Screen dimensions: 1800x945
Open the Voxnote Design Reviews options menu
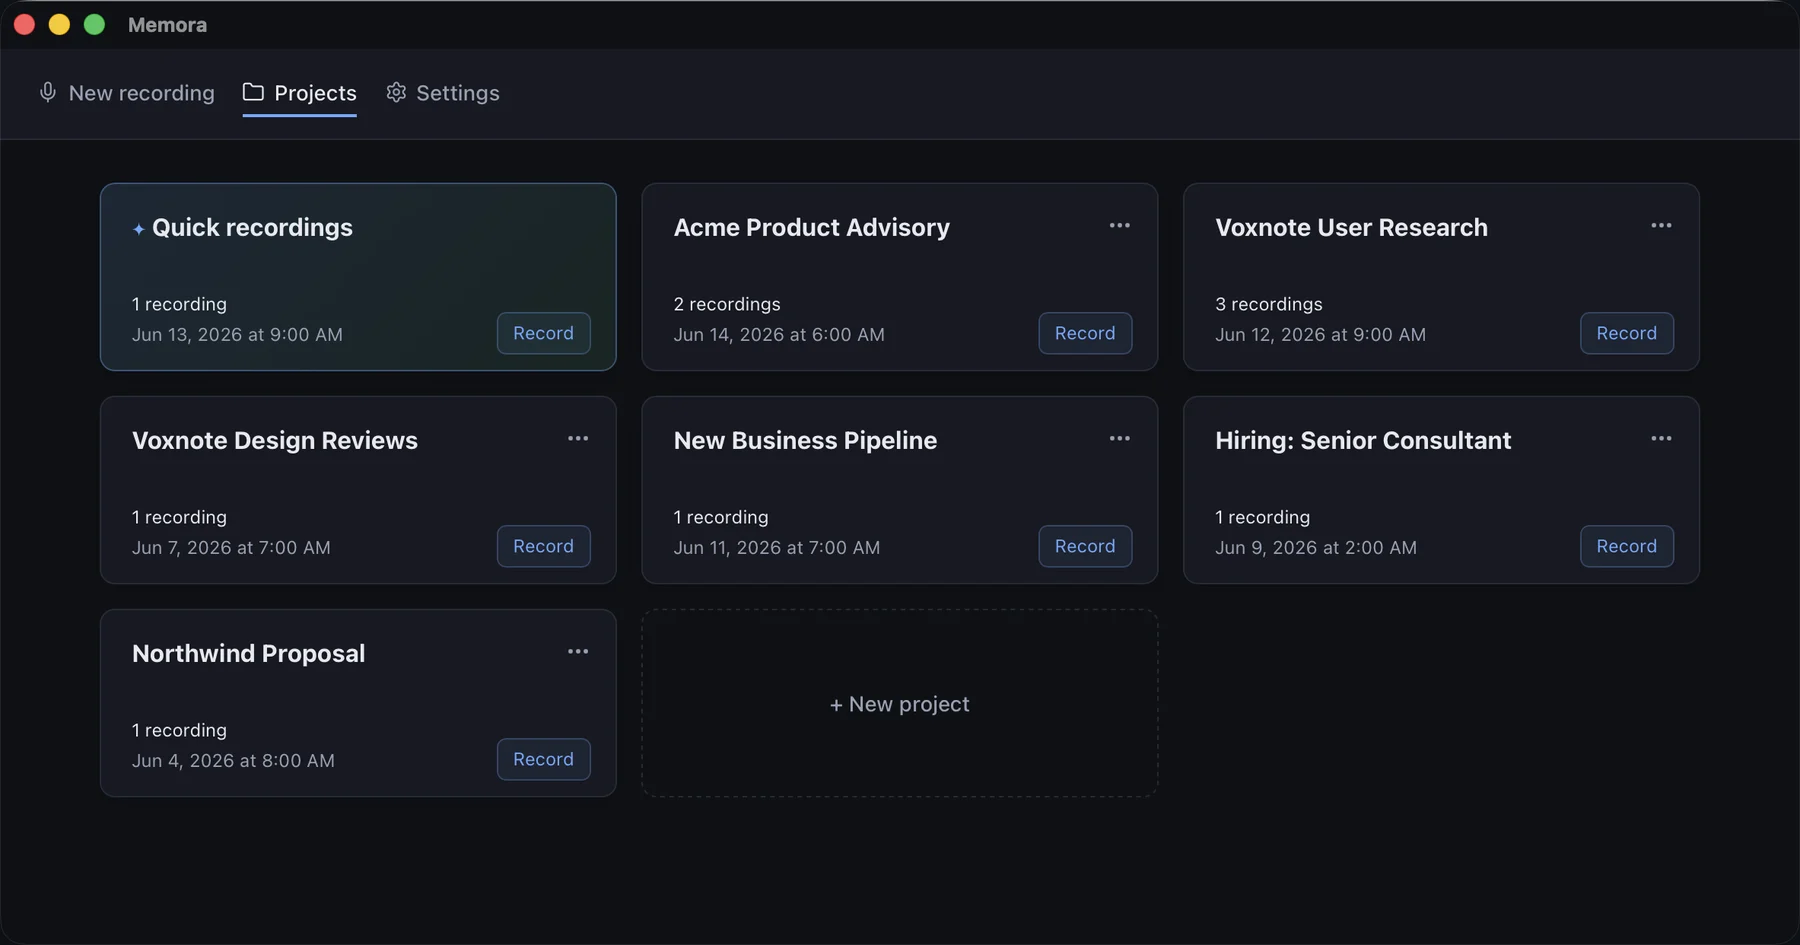pos(578,439)
